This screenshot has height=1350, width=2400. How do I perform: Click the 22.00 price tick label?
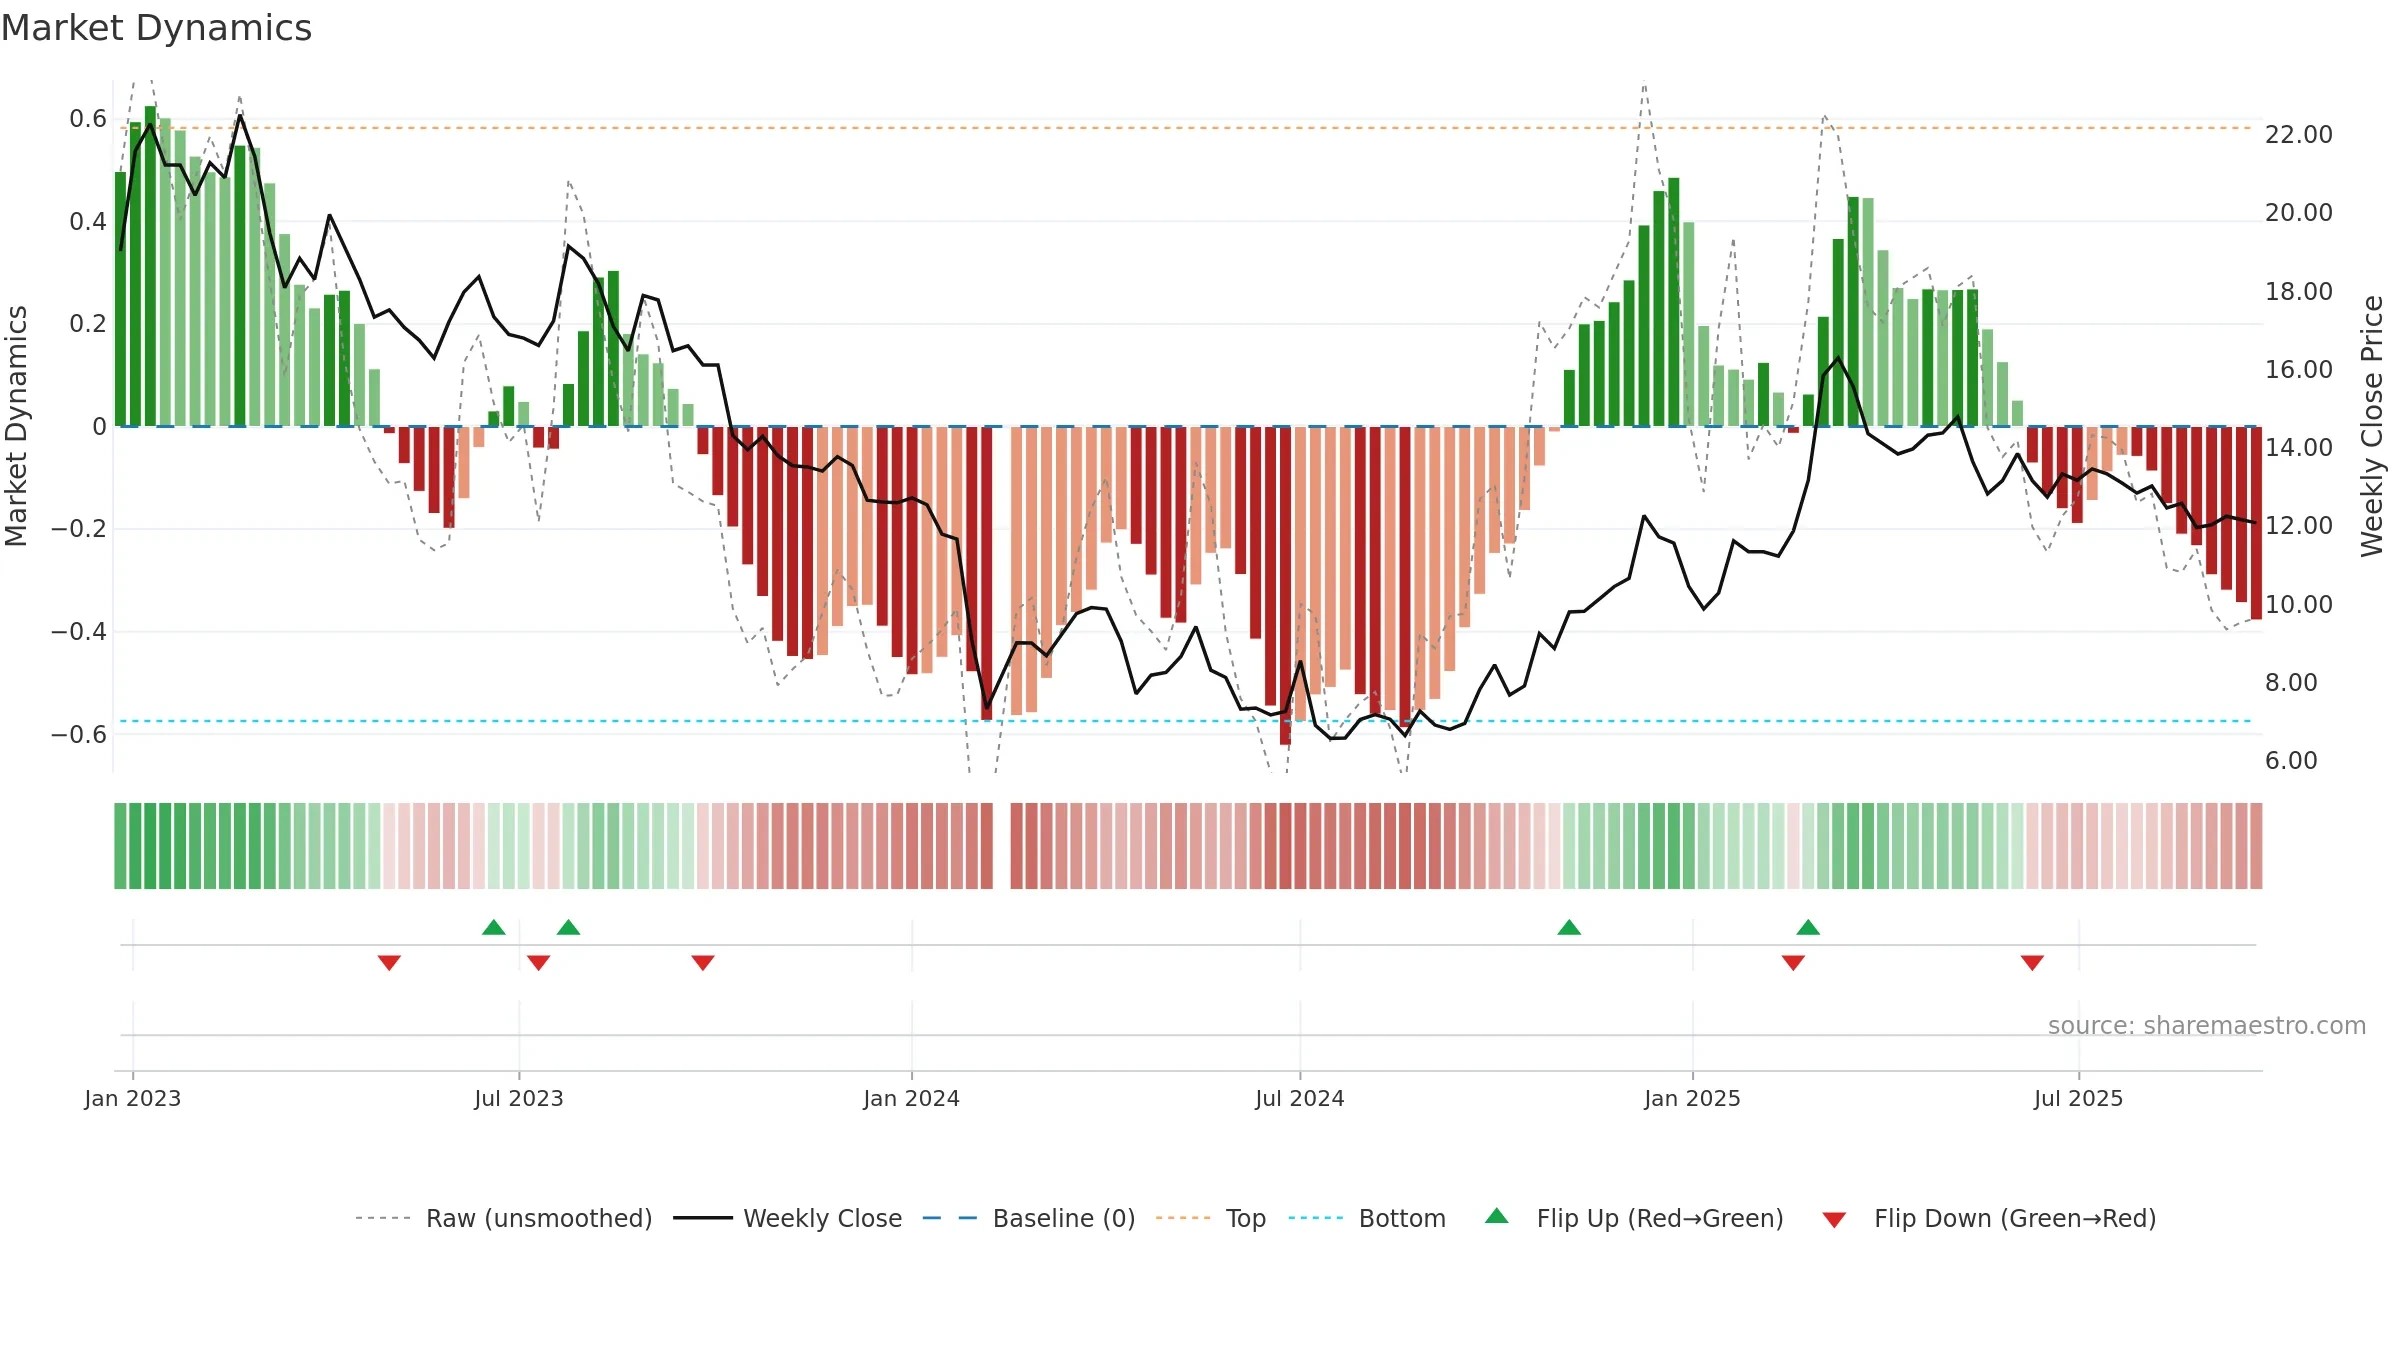pyautogui.click(x=2299, y=134)
